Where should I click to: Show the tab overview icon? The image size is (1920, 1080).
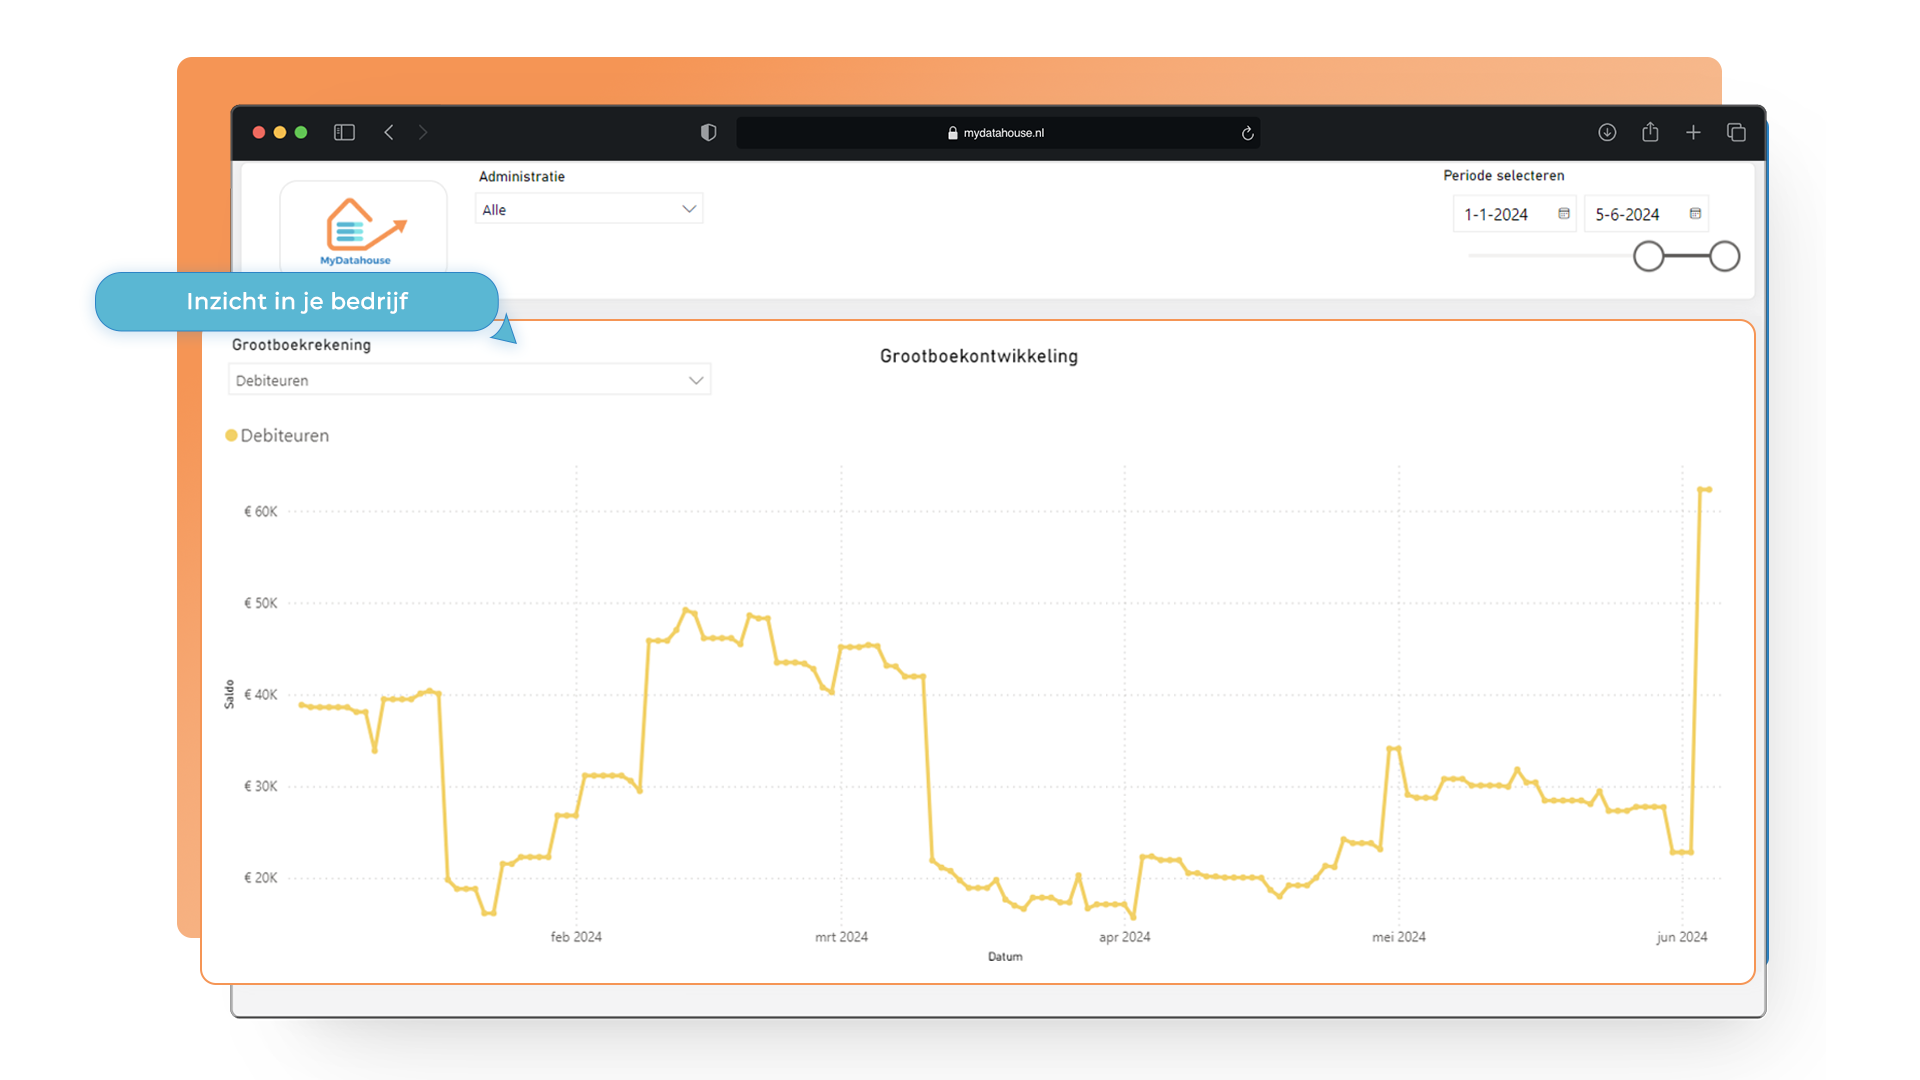[1736, 132]
